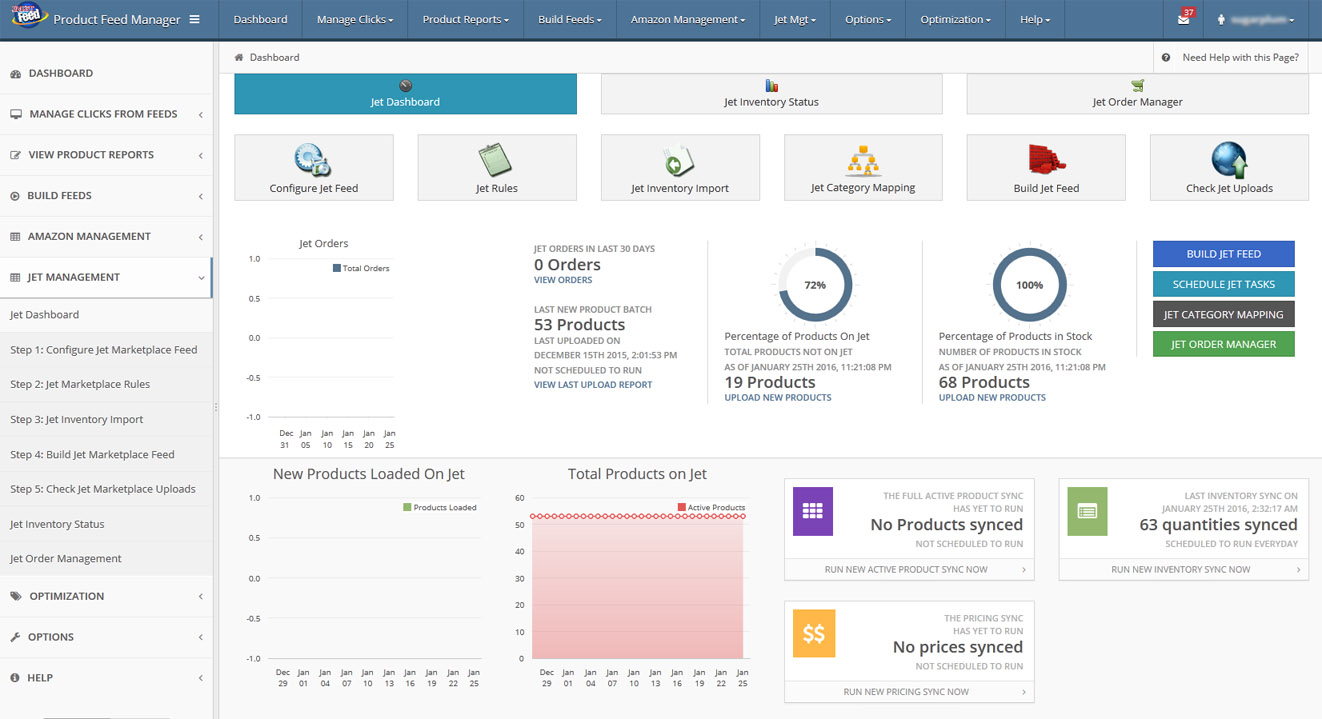
Task: Click the help question mark icon
Action: click(x=1166, y=57)
